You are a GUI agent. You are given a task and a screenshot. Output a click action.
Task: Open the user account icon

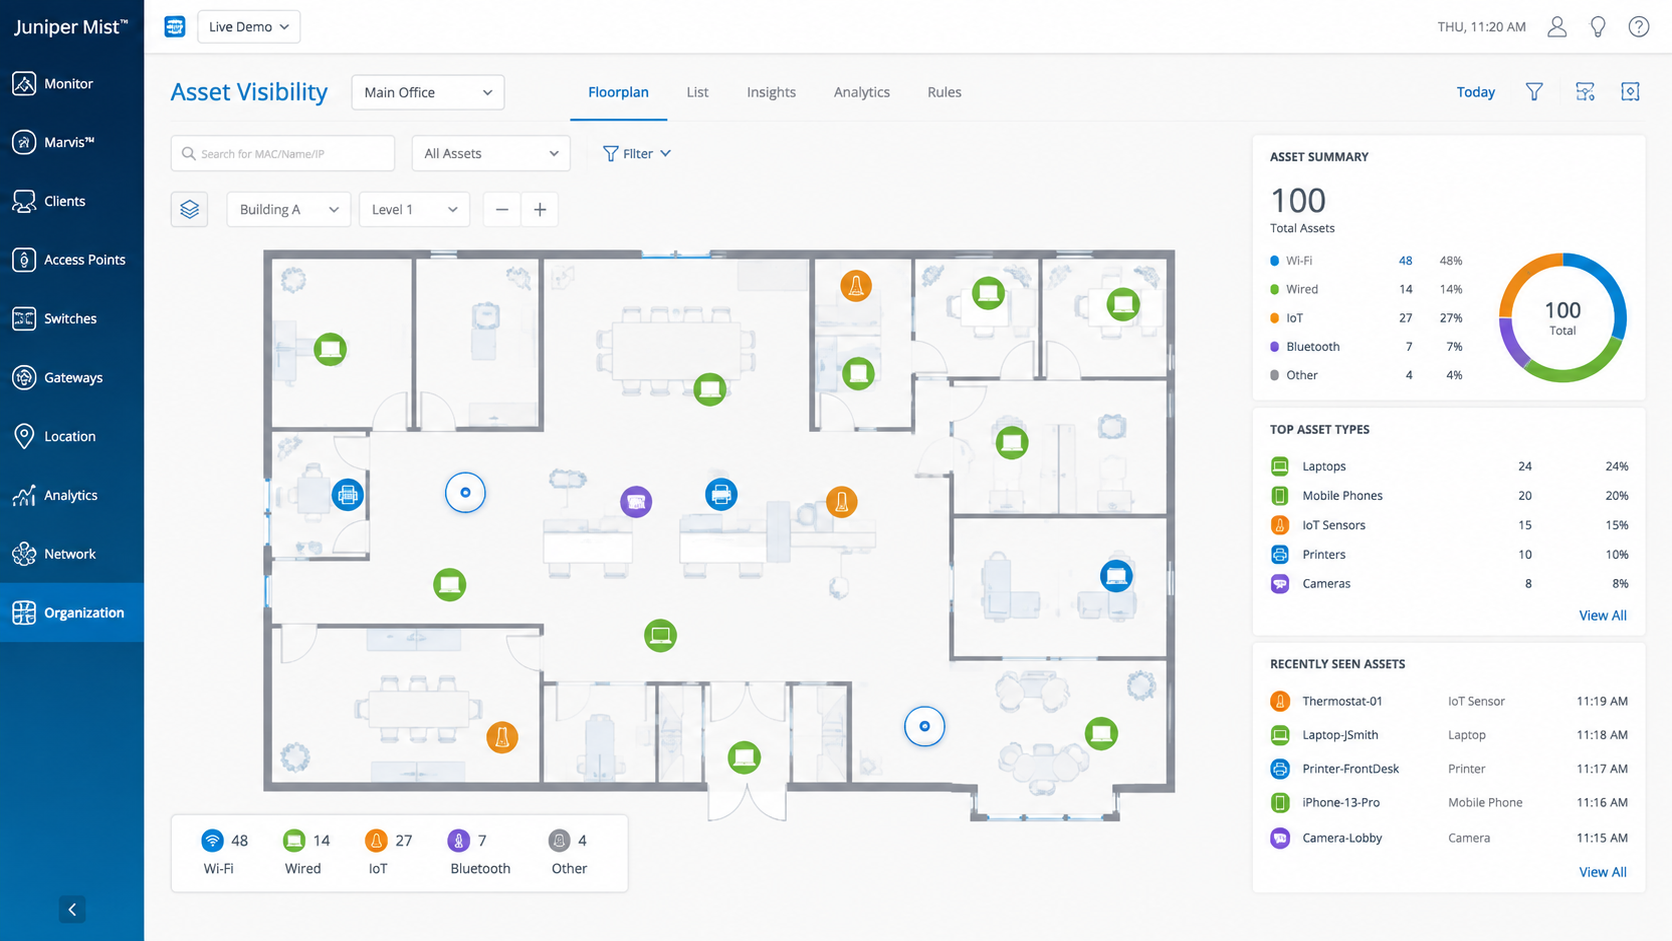click(x=1556, y=27)
